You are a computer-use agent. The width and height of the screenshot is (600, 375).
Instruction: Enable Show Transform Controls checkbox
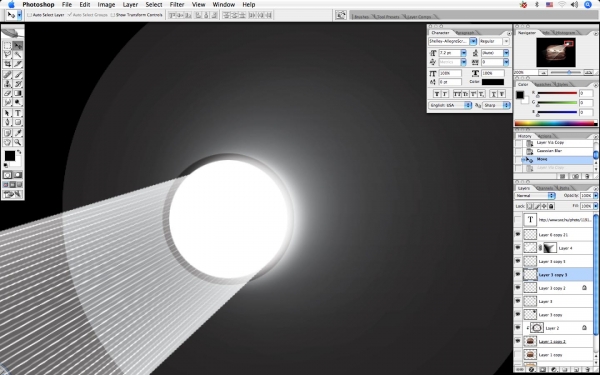112,15
